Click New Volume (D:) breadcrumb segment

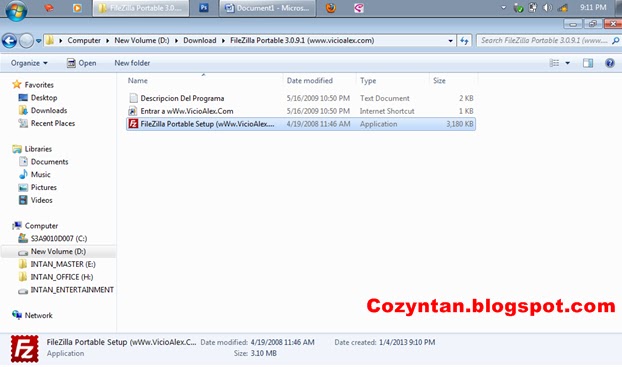[142, 40]
